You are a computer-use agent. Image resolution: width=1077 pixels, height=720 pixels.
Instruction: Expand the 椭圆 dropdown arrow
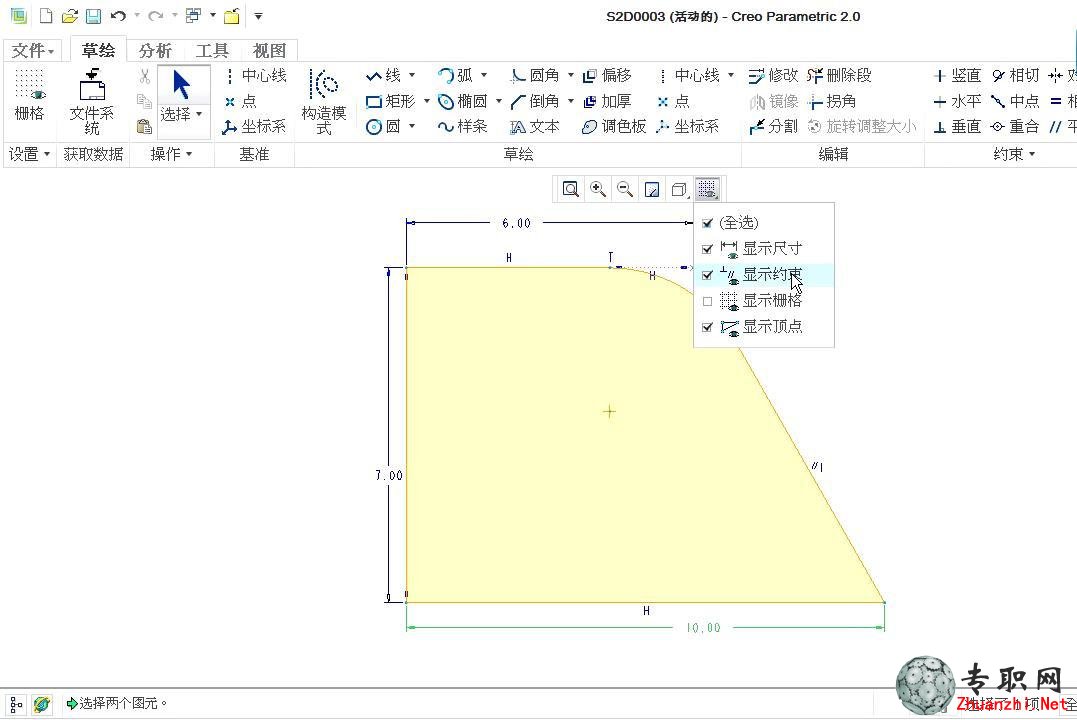[499, 101]
